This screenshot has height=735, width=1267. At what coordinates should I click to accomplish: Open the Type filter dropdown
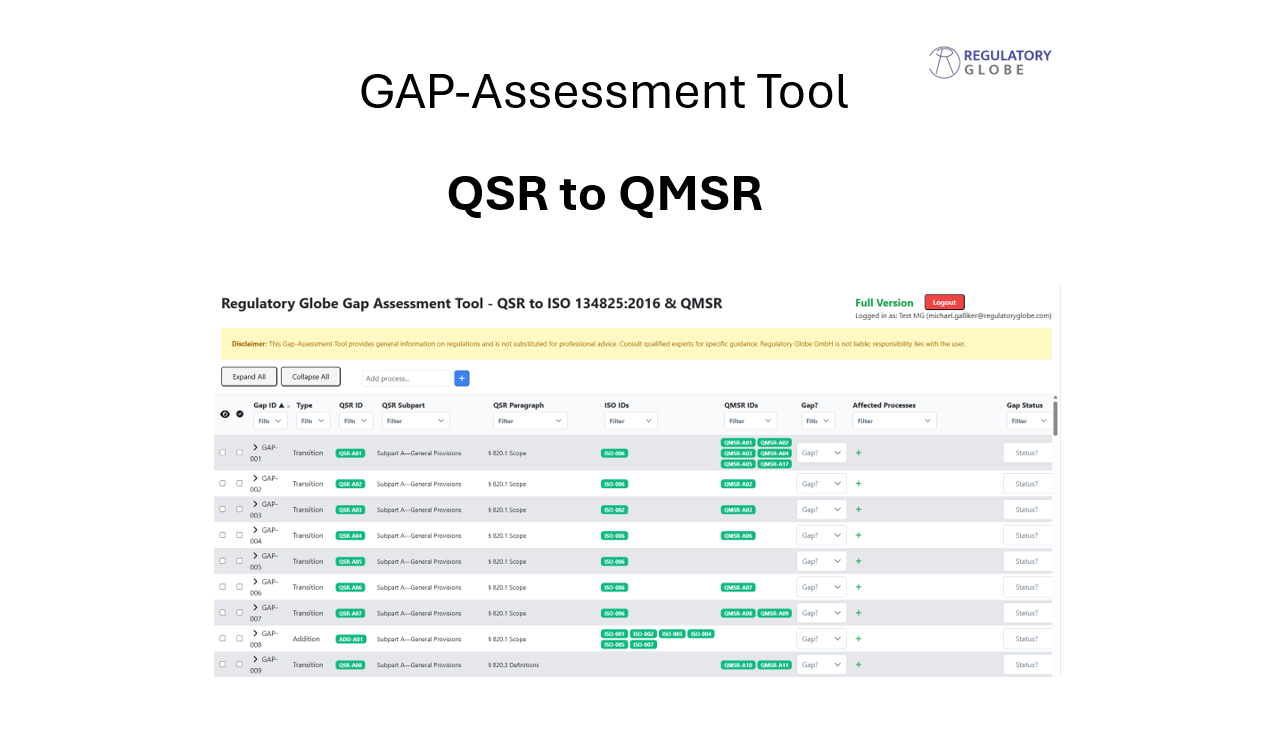[312, 421]
